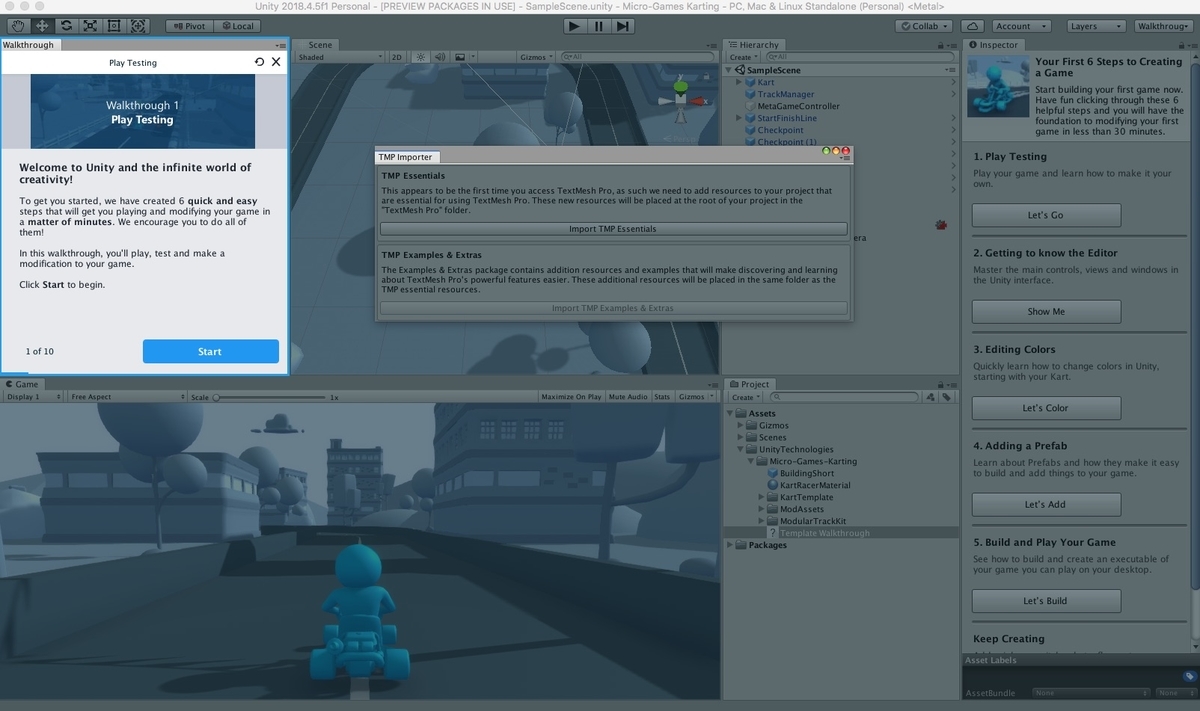Collapse the SampleScene tree node

tap(730, 70)
